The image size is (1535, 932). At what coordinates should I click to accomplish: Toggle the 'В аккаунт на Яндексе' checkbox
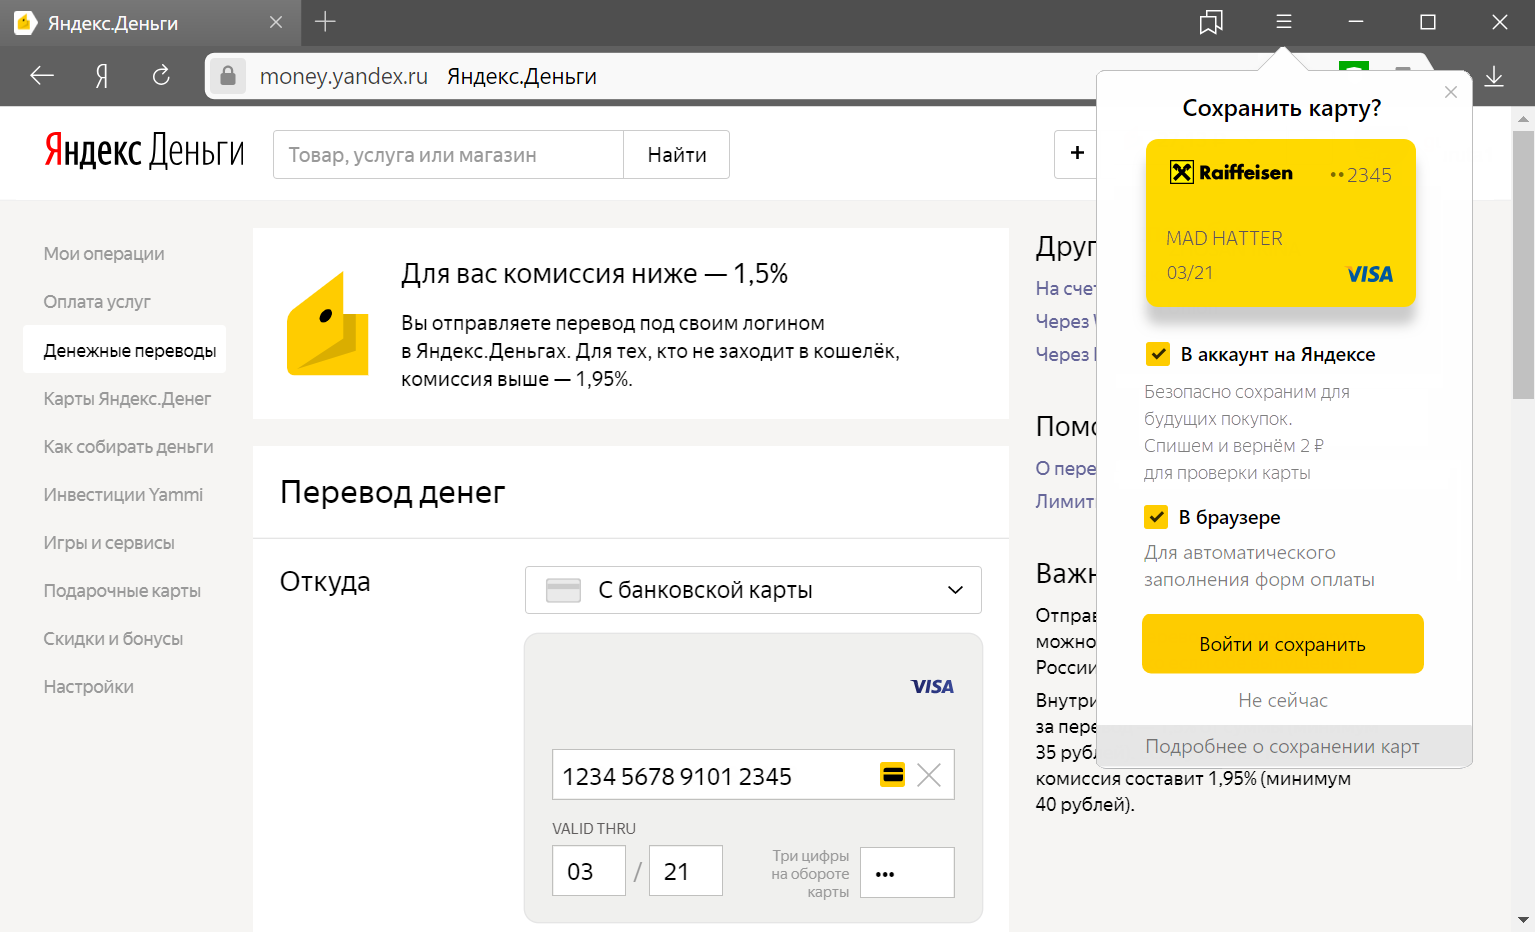(1158, 354)
